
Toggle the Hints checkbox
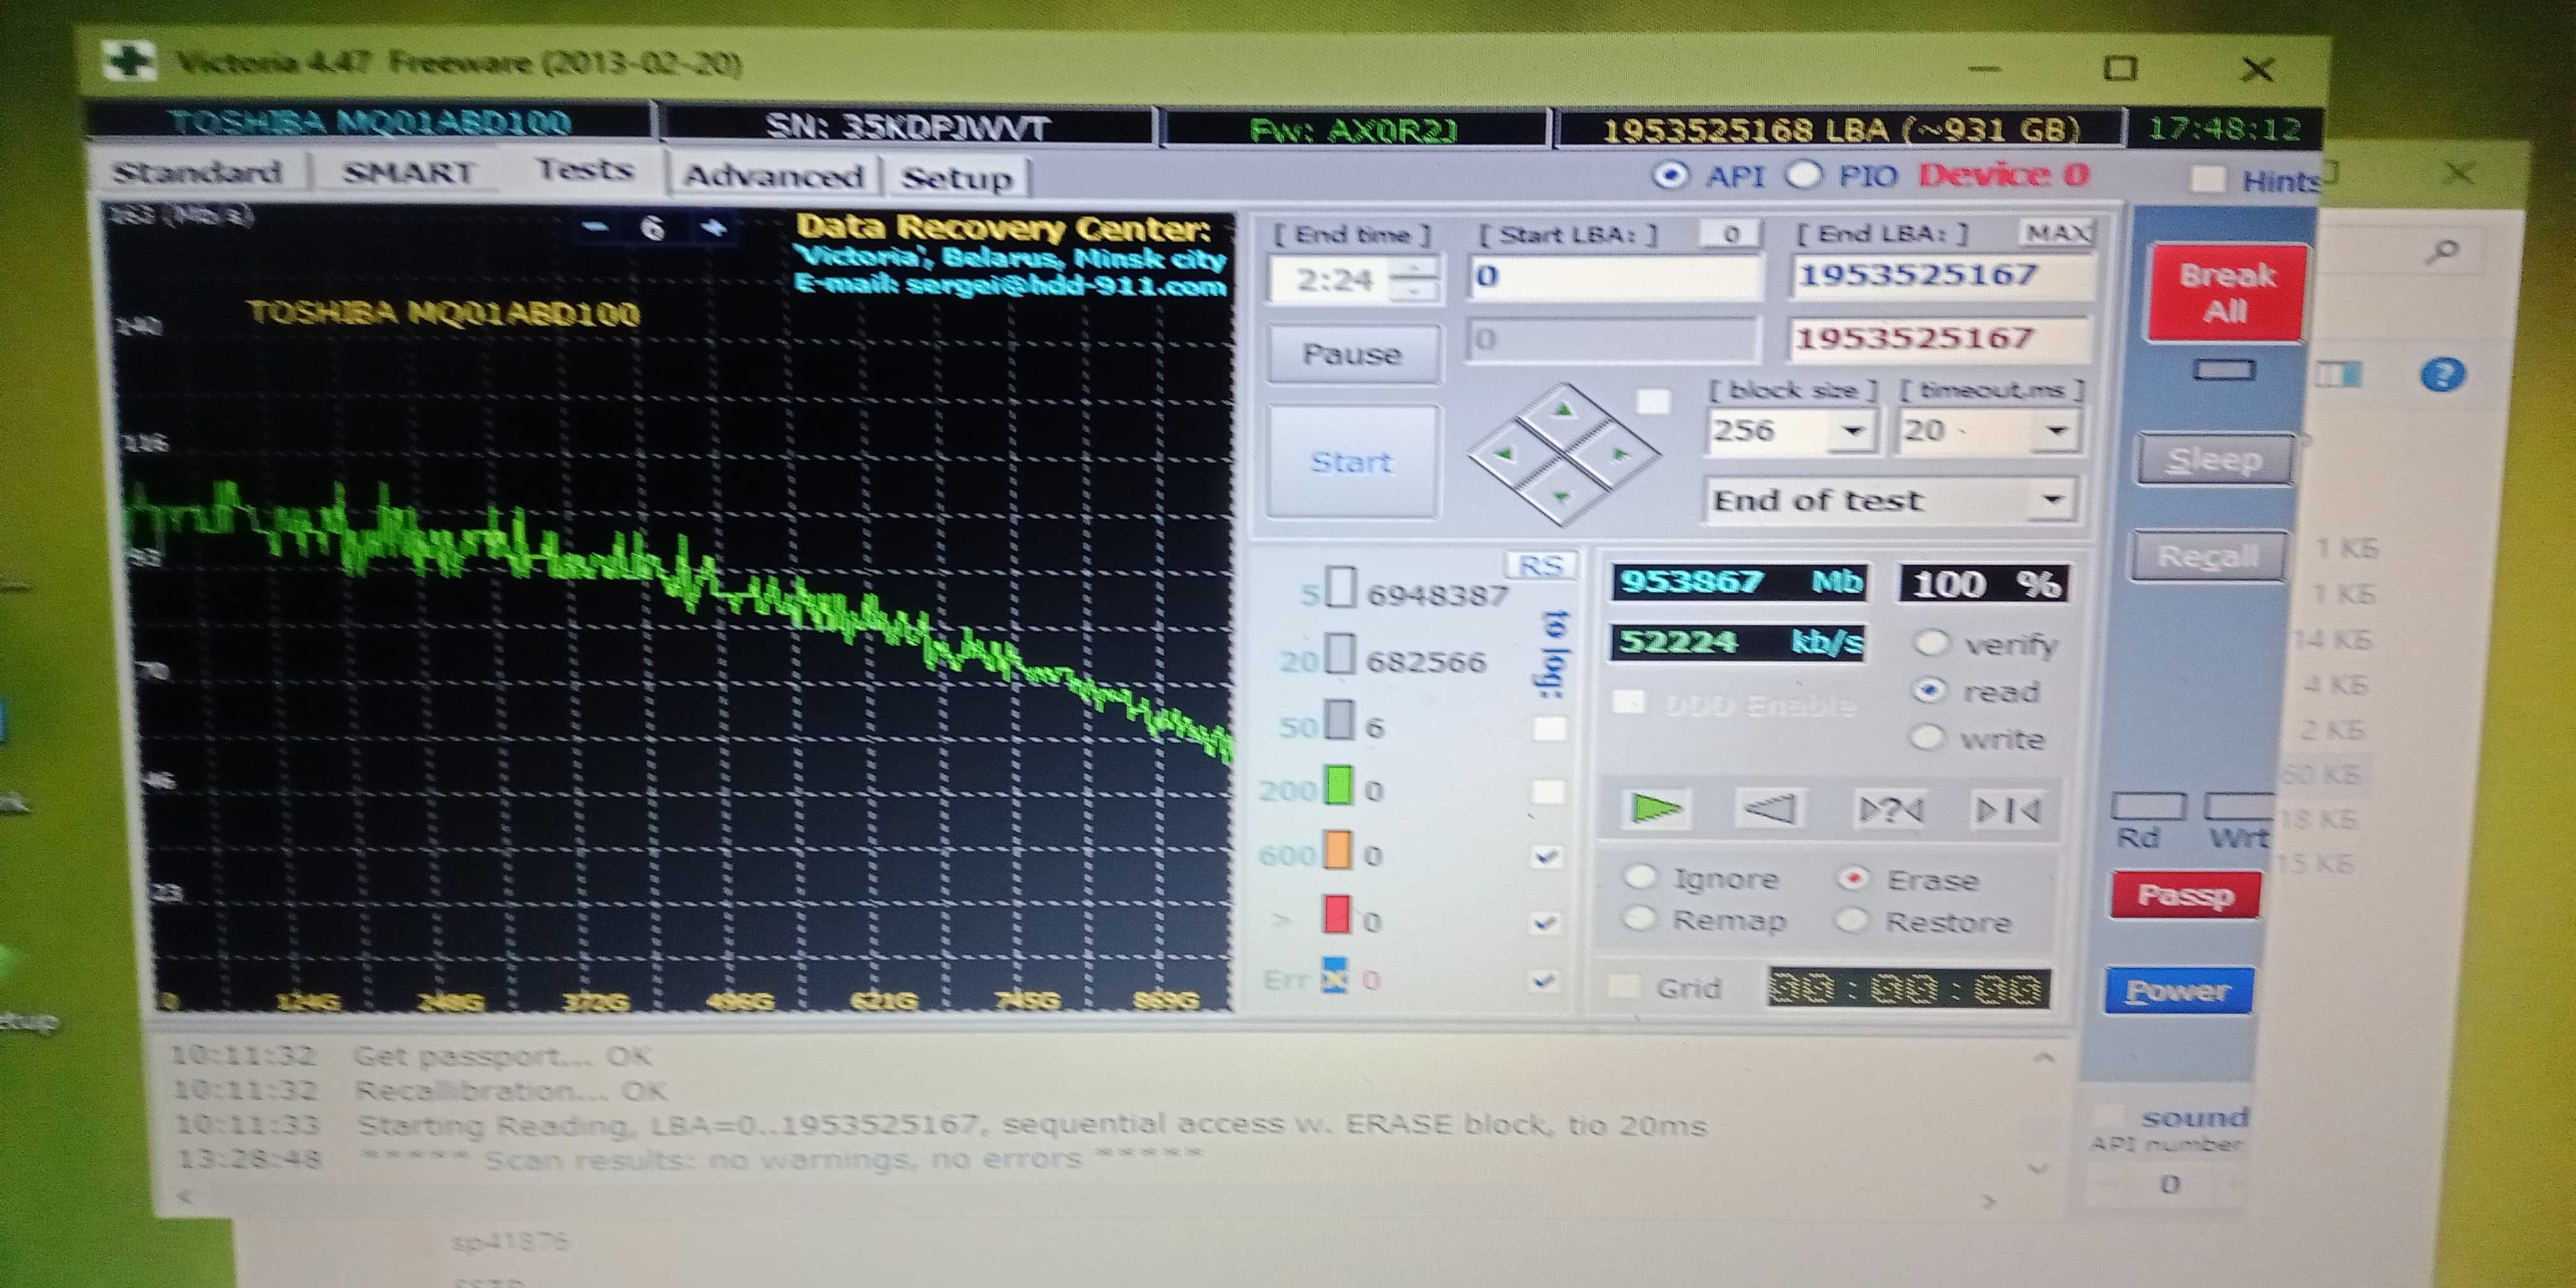[2207, 180]
